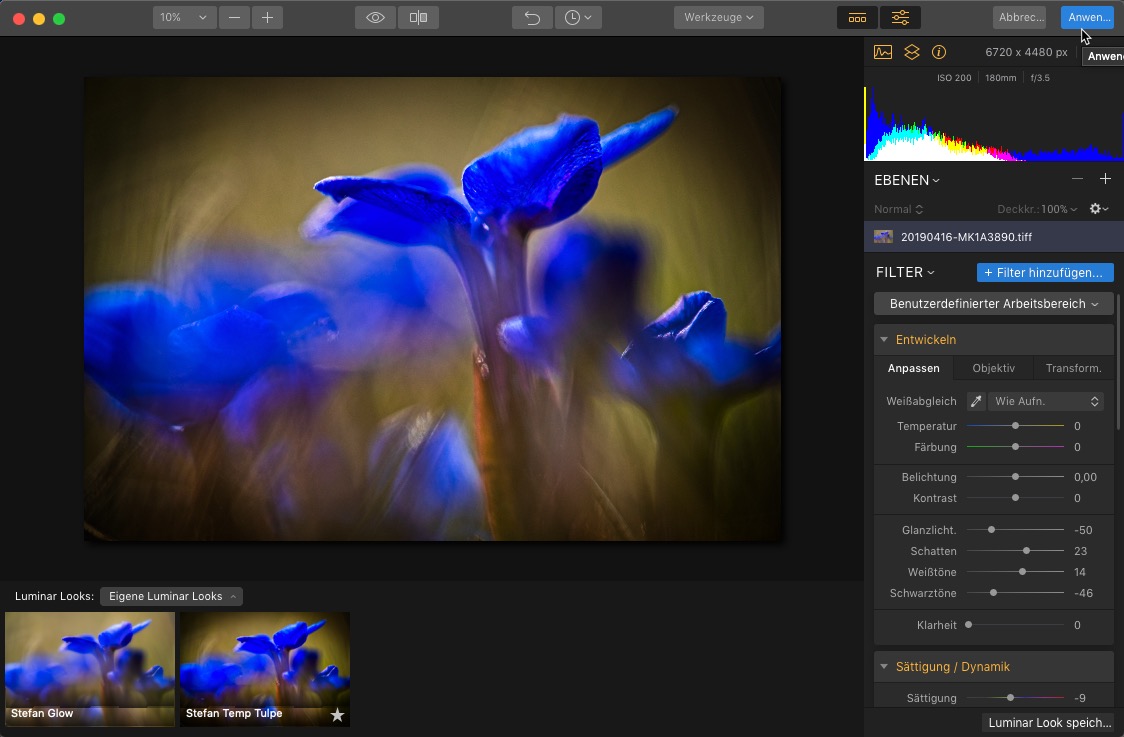Open the Wie Aufn. white balance dropdown

click(x=1045, y=401)
